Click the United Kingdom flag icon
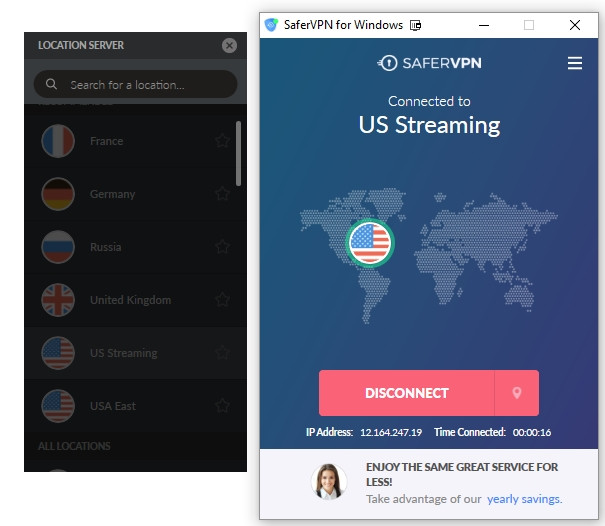Image resolution: width=605 pixels, height=526 pixels. 58,300
